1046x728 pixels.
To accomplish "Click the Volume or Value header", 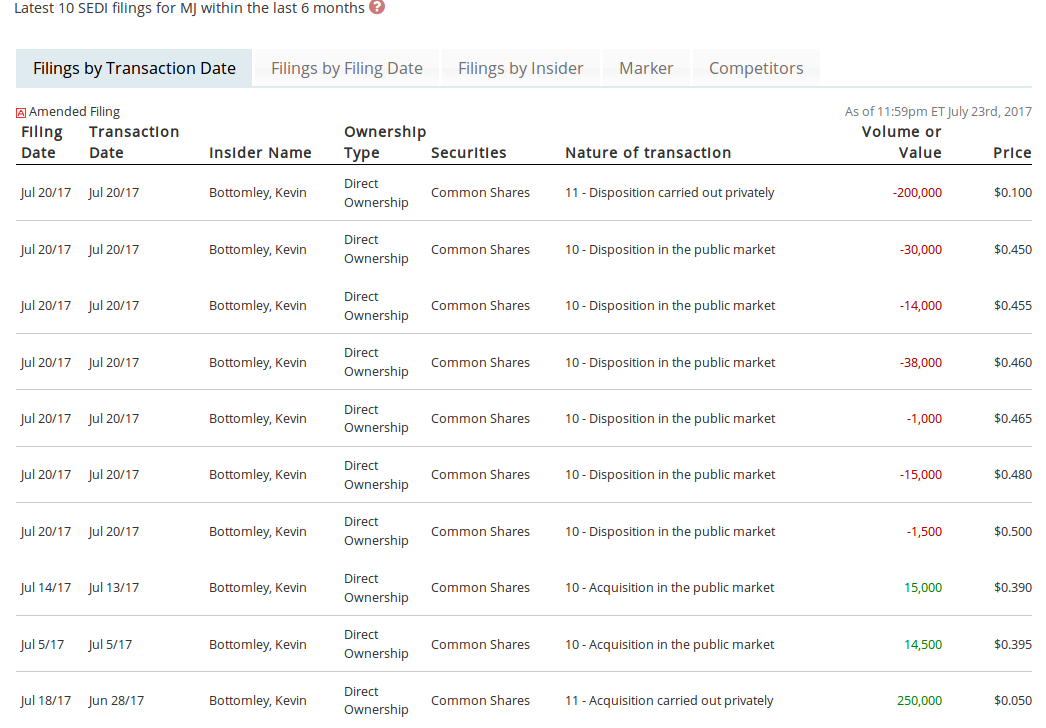I will [x=901, y=142].
